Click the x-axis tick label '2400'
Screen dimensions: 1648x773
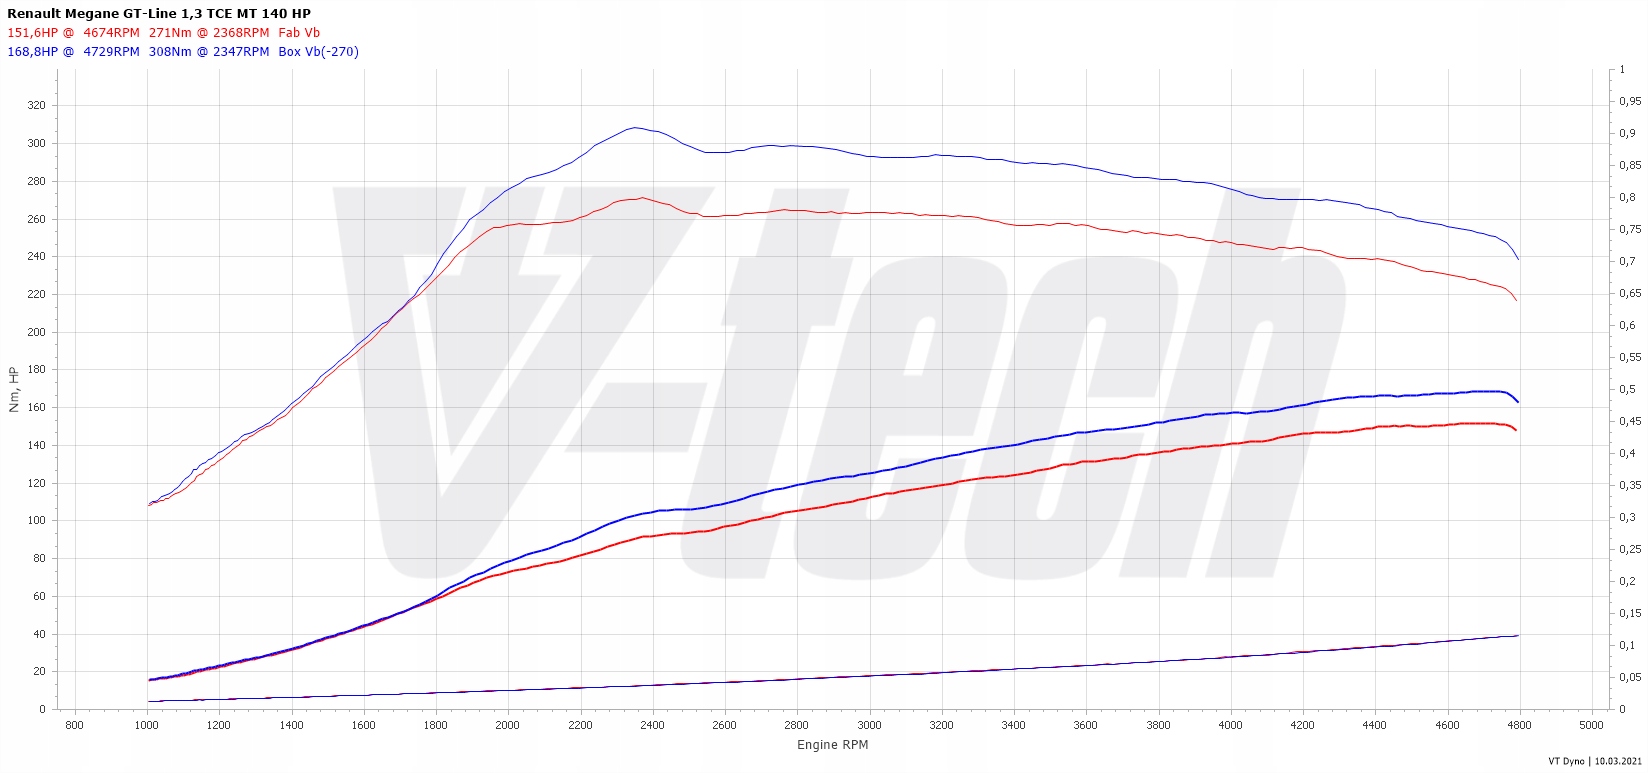point(653,726)
